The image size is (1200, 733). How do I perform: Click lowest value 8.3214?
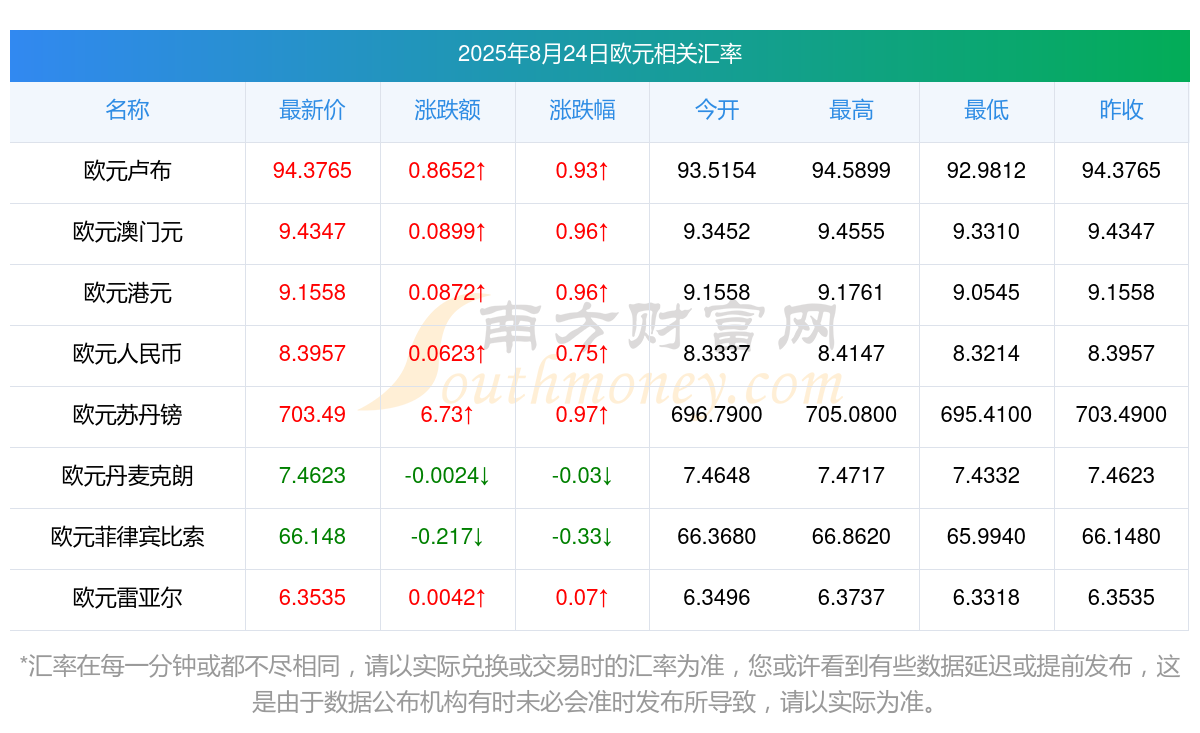tap(986, 354)
